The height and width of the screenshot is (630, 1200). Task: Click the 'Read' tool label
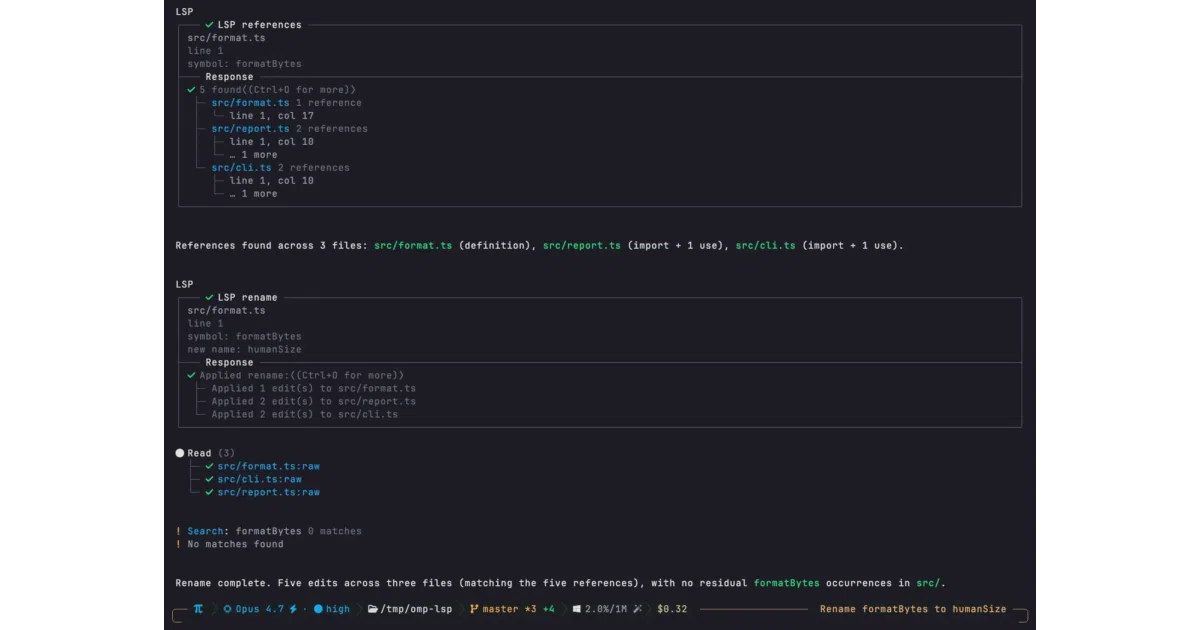pos(199,453)
